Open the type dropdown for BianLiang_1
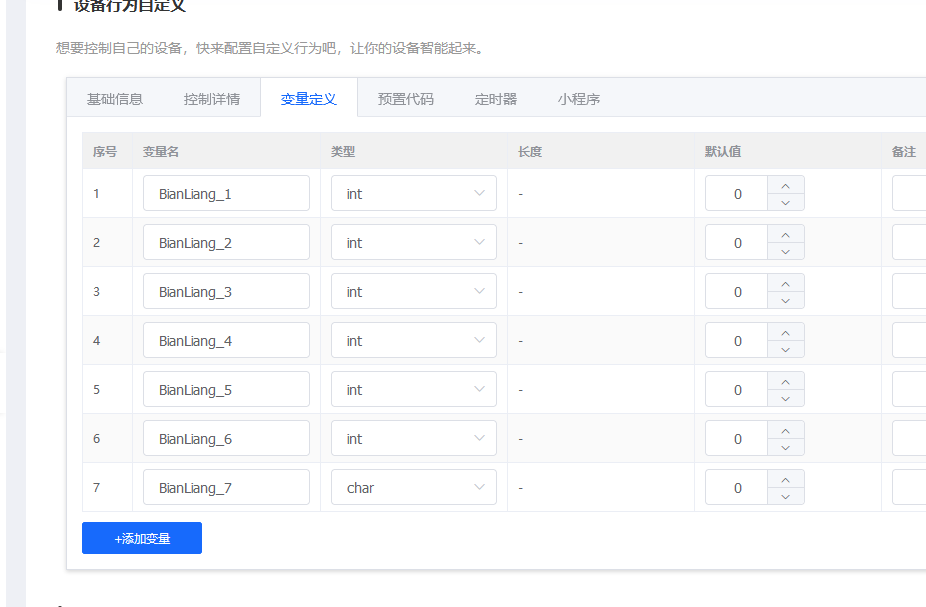Screen dimensions: 926x607 [x=413, y=193]
